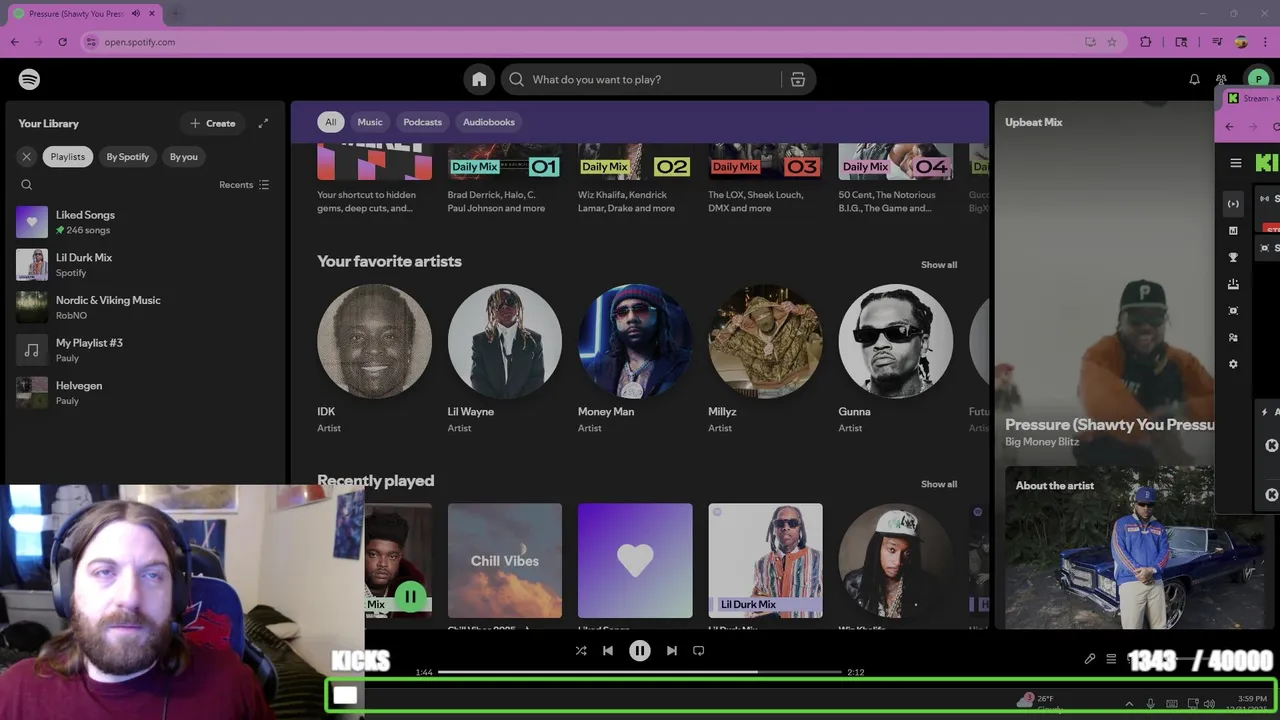Viewport: 1280px width, 720px height.
Task: Seek within the song progress bar
Action: point(640,672)
